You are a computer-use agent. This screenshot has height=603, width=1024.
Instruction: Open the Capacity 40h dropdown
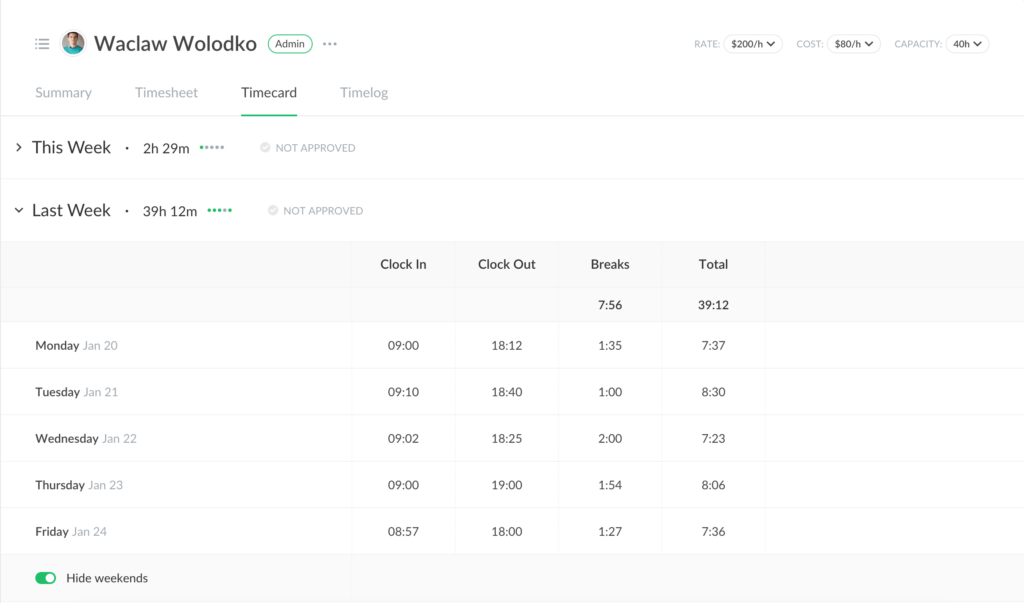pyautogui.click(x=968, y=44)
